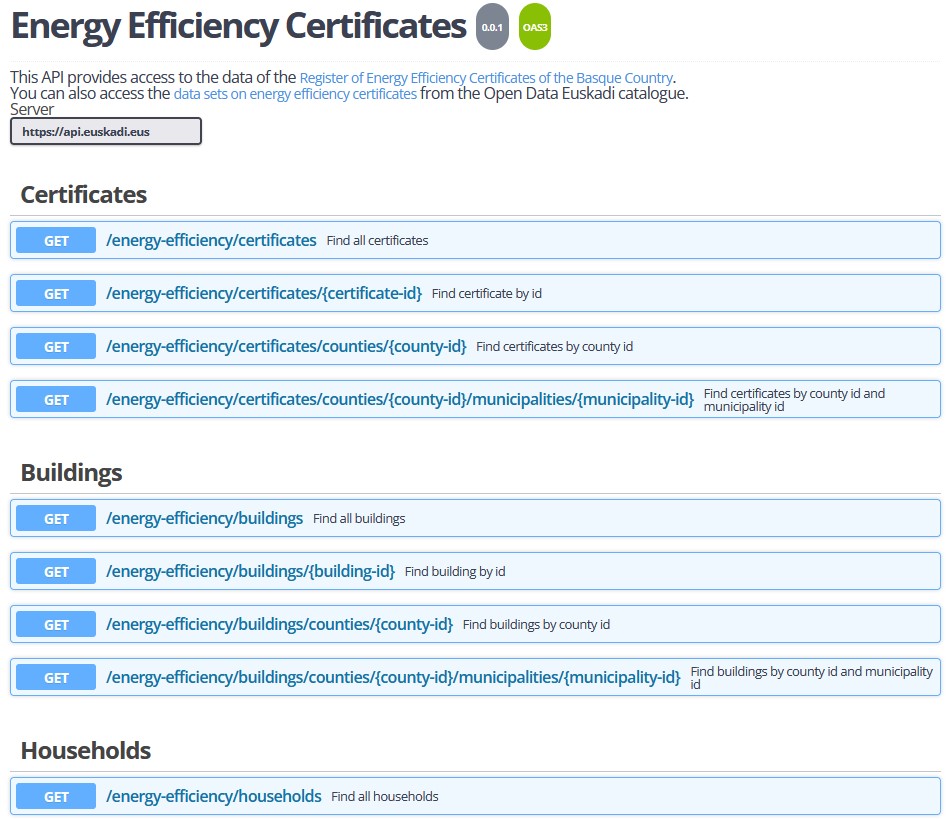Expand the certificates by county and municipality endpoint
The image size is (950, 821).
[400, 400]
